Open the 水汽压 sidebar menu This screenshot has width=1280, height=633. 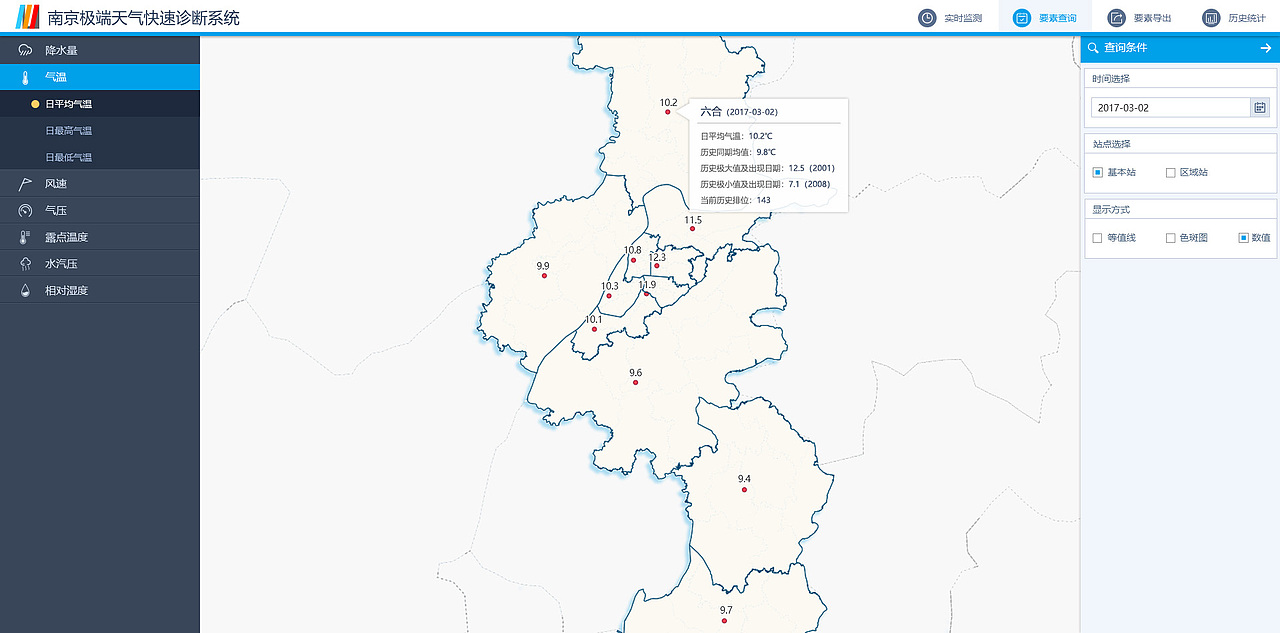[x=100, y=264]
